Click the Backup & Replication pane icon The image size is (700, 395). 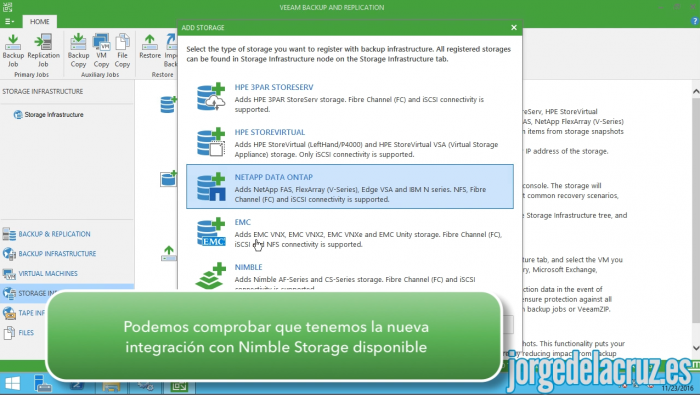point(9,234)
